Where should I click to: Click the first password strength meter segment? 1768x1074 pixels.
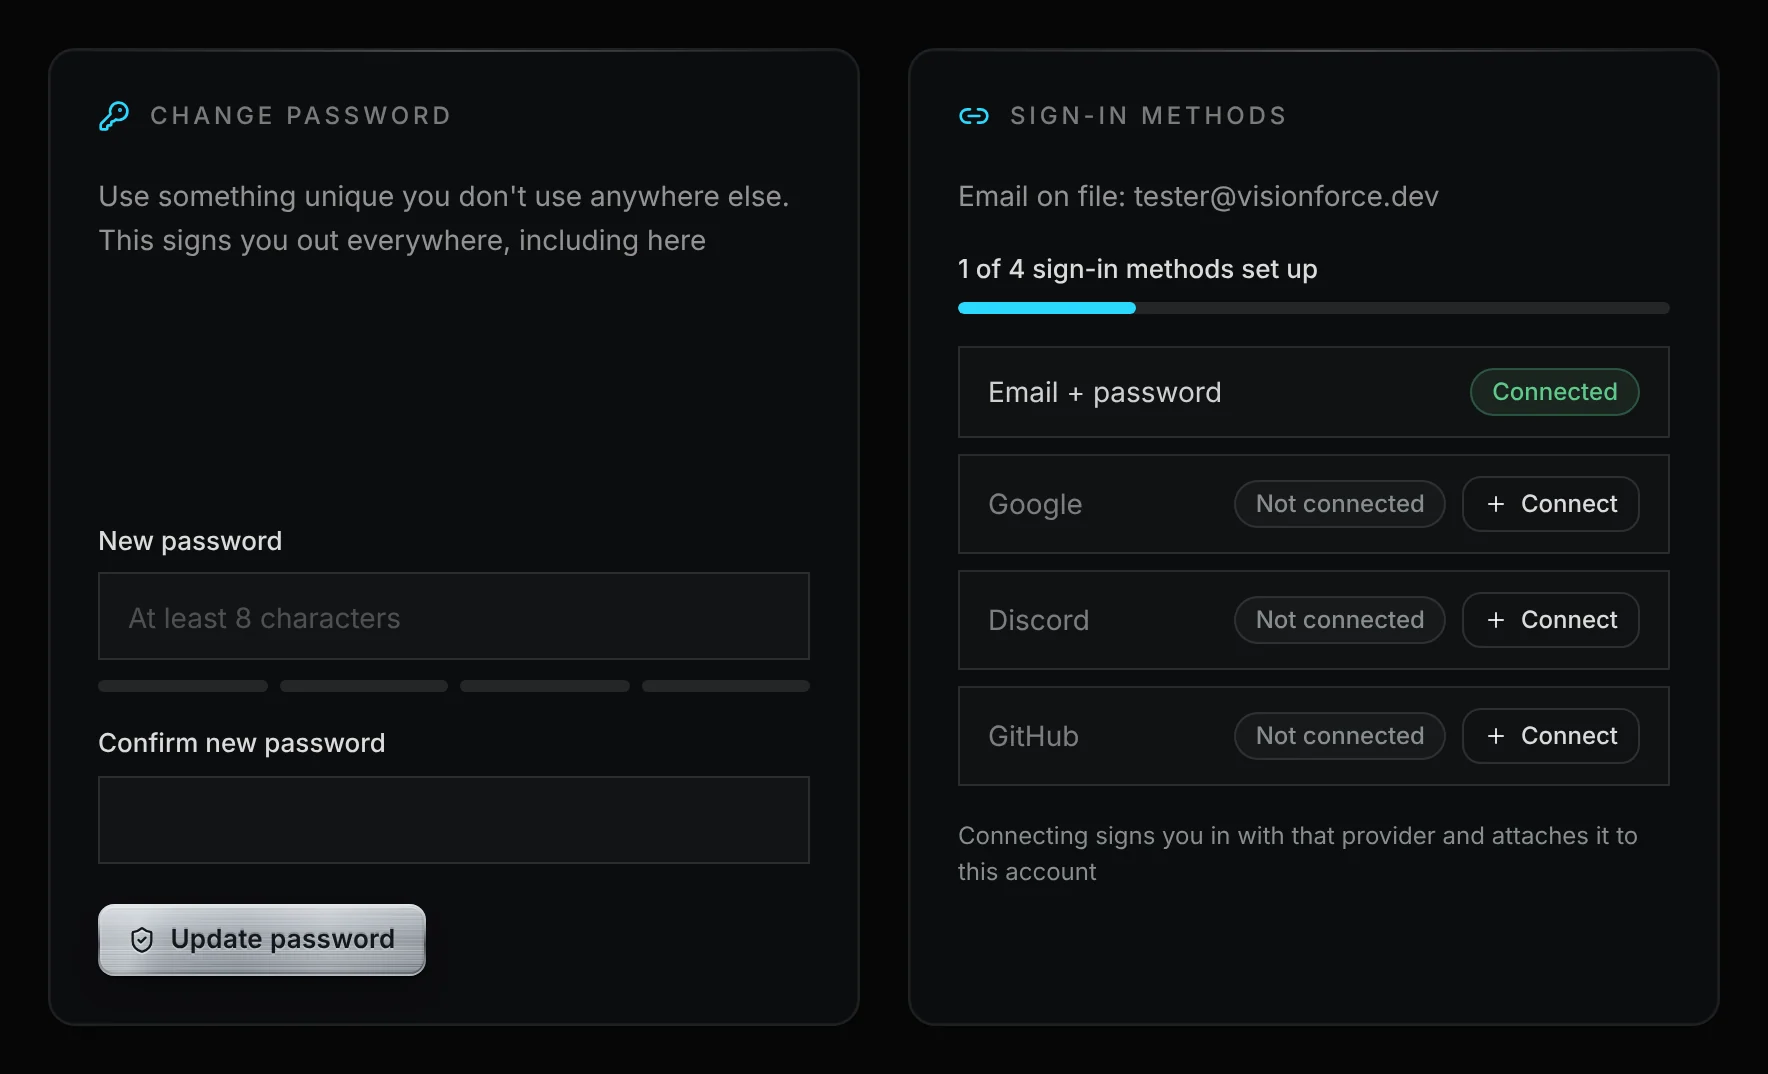tap(183, 686)
